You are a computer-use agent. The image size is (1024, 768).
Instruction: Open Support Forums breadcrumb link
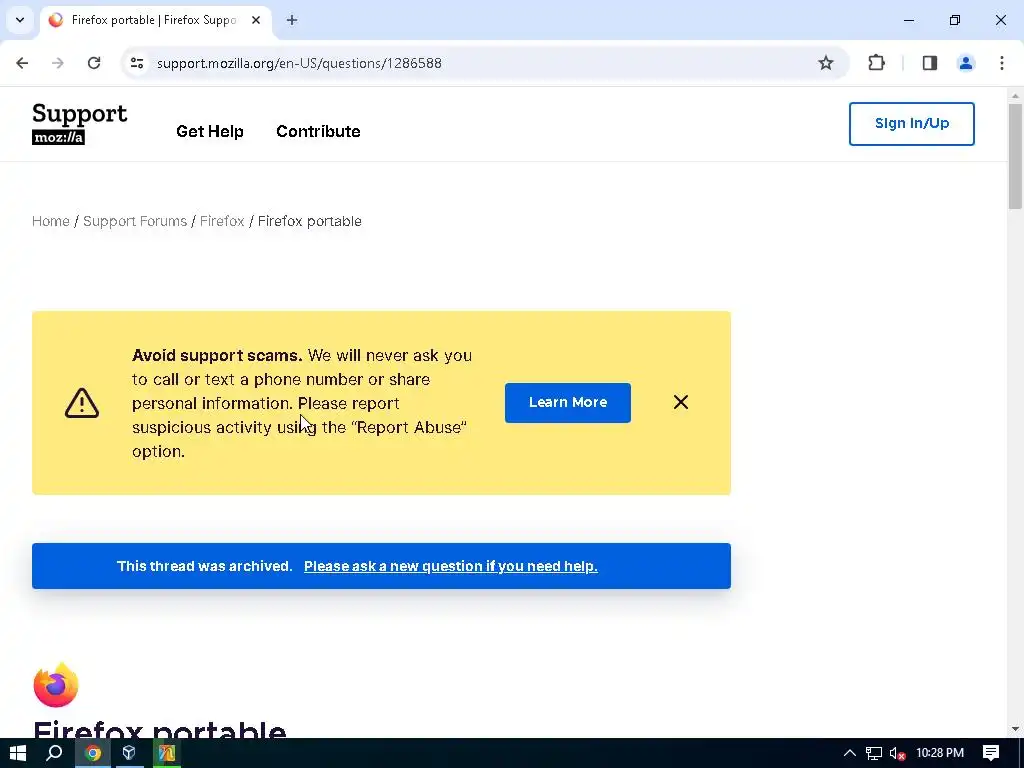(x=135, y=221)
